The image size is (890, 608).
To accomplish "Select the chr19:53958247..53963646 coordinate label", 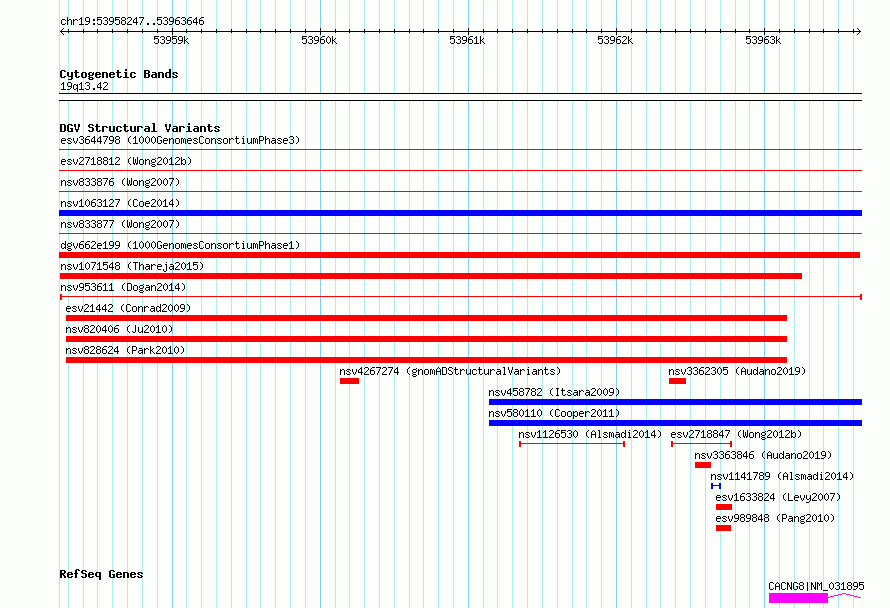I will tap(132, 22).
